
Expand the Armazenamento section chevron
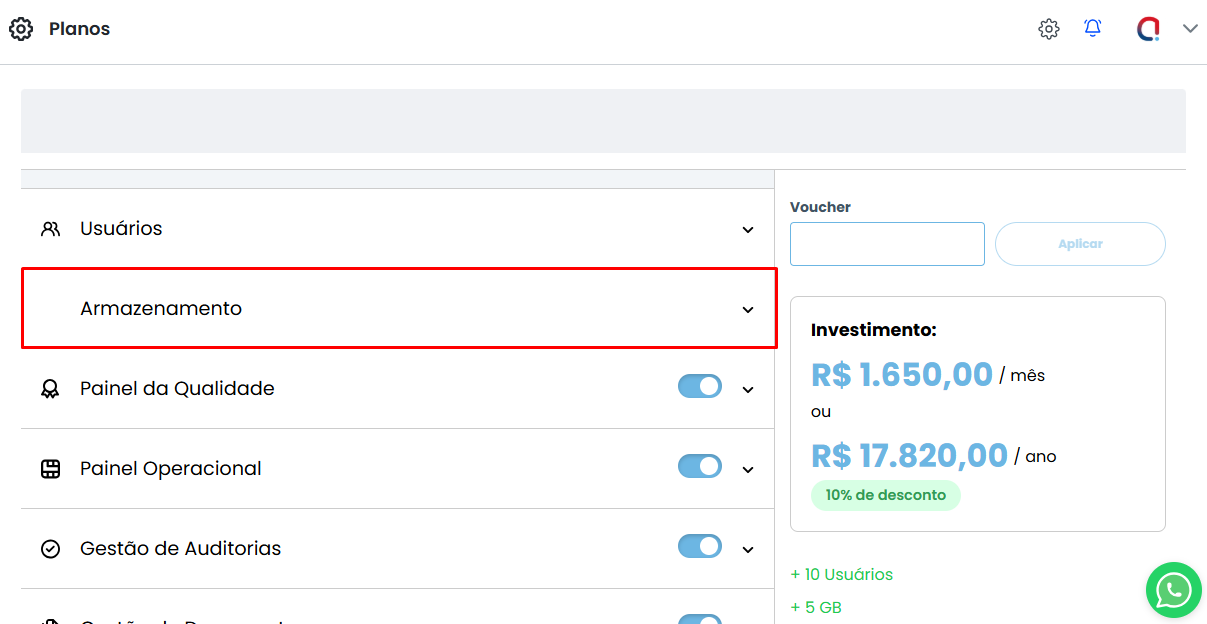click(748, 310)
